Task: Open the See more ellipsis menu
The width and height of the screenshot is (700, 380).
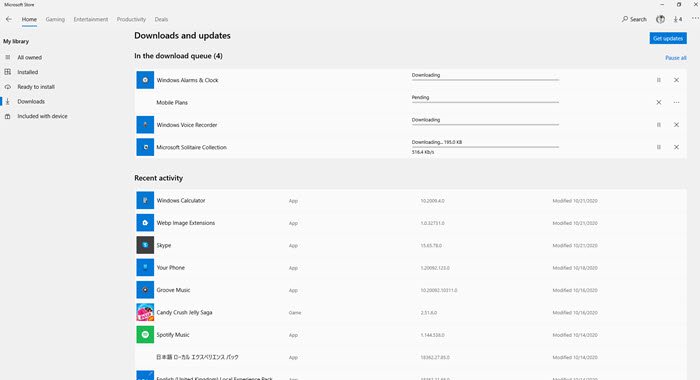Action: click(x=695, y=19)
